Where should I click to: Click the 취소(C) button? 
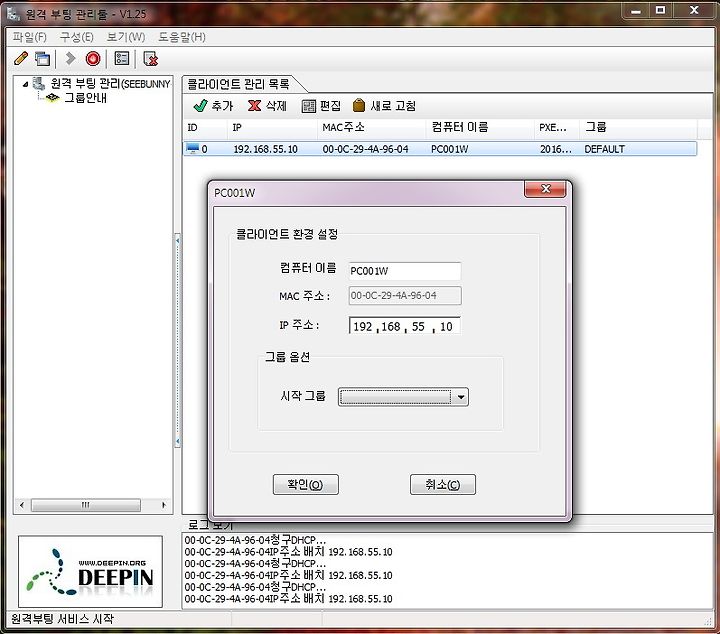pos(443,485)
